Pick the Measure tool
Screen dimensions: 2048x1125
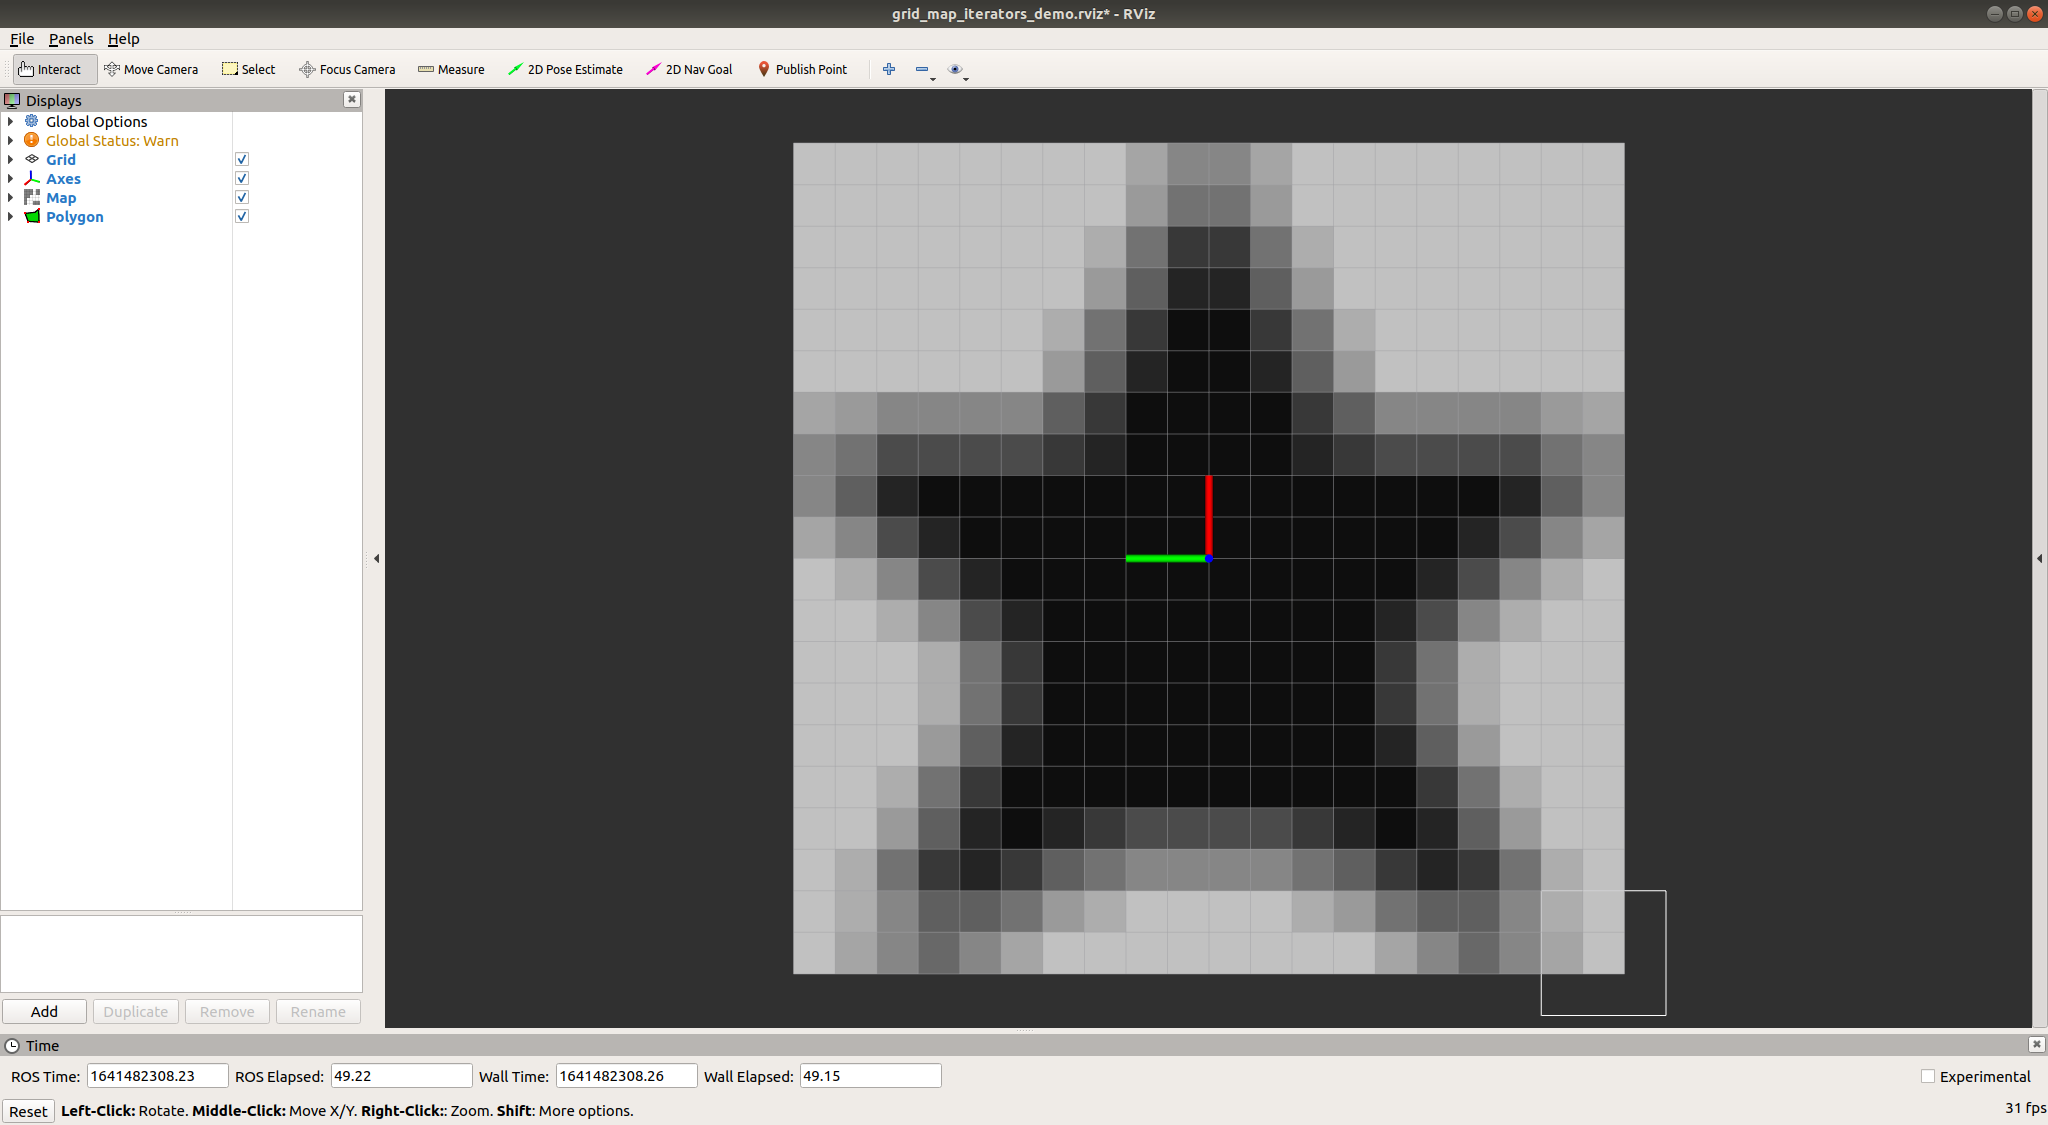(451, 69)
